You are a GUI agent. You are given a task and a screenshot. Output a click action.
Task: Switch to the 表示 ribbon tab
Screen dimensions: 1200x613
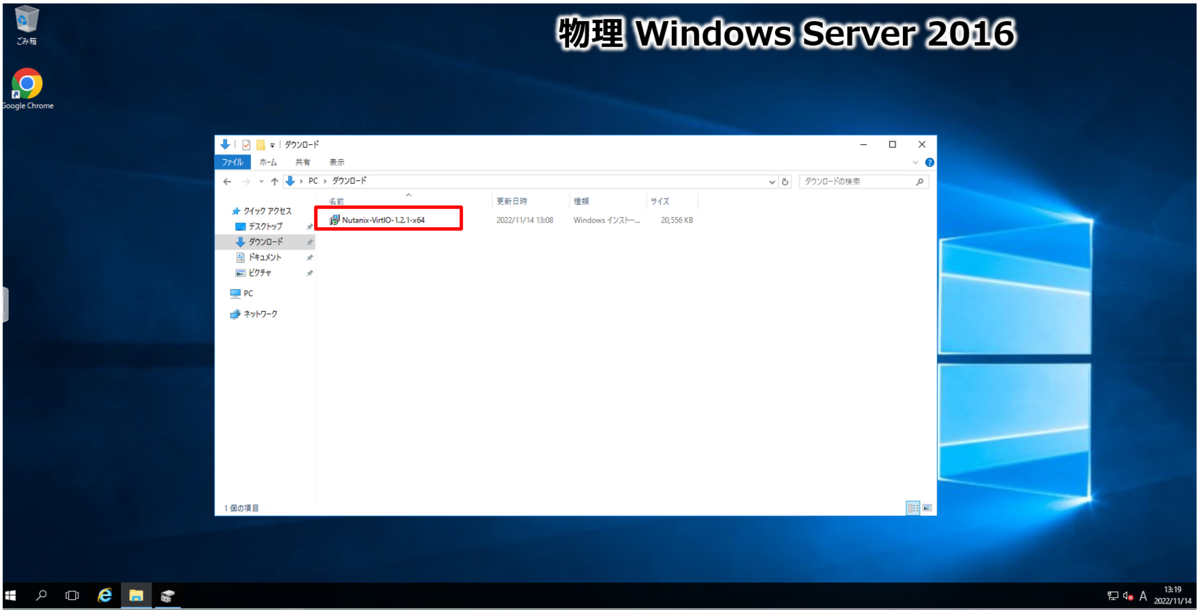(x=337, y=162)
